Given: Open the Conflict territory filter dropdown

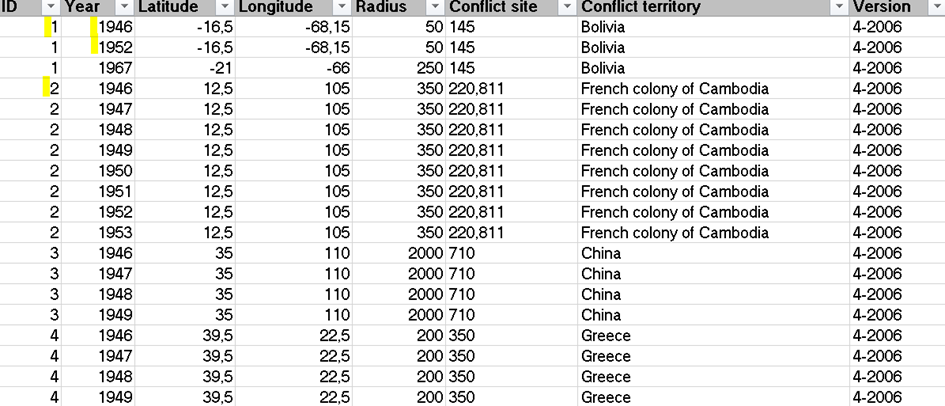Looking at the screenshot, I should click(x=839, y=8).
